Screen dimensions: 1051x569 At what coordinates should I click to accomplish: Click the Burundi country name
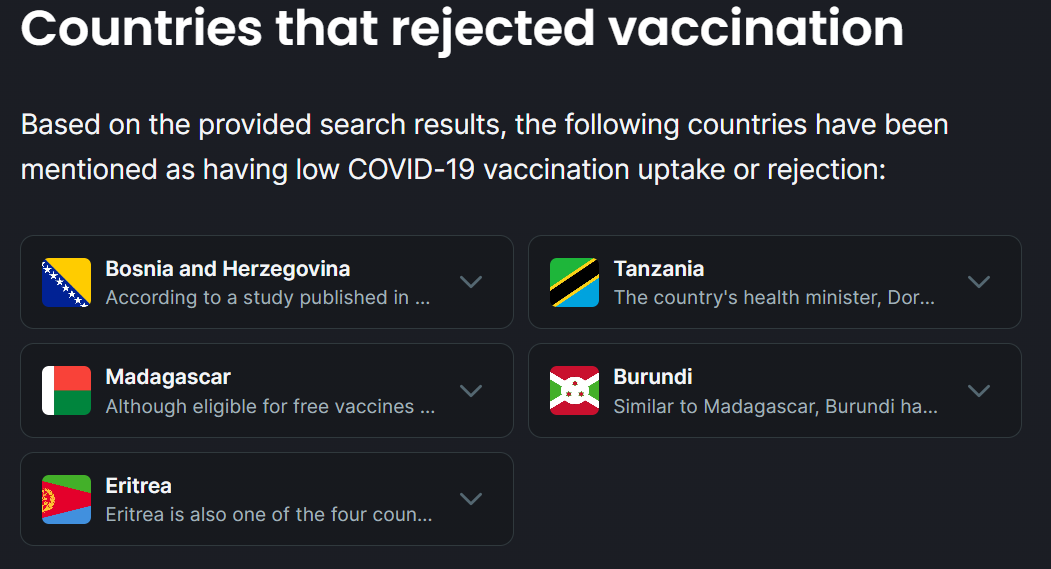click(652, 377)
